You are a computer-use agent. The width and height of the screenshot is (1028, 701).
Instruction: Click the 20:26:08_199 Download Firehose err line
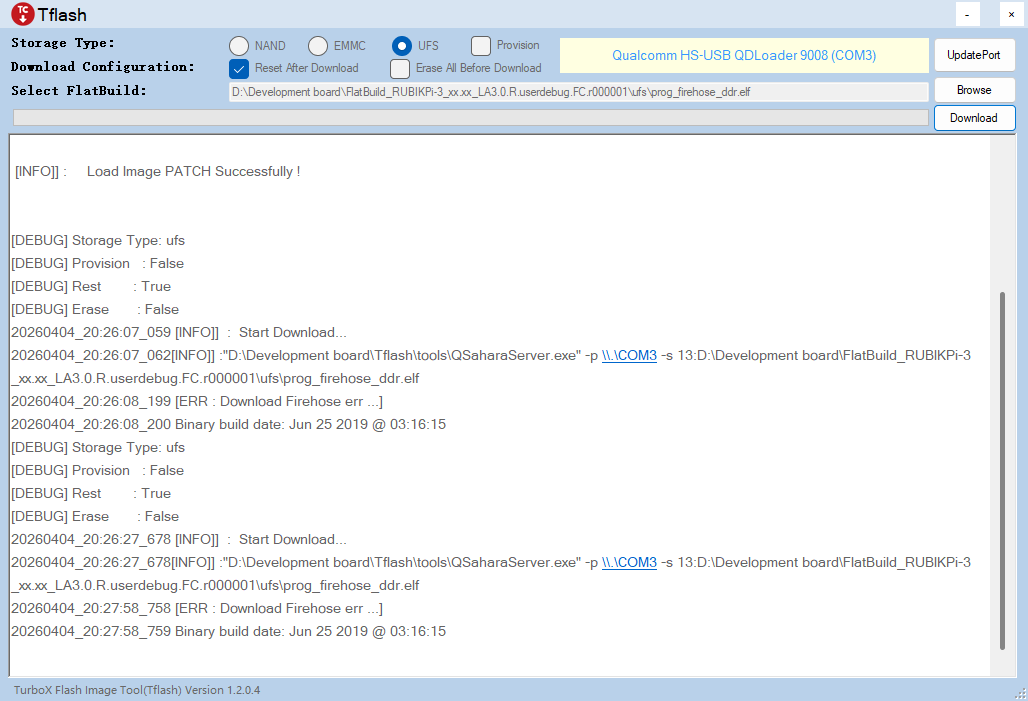pyautogui.click(x=197, y=401)
